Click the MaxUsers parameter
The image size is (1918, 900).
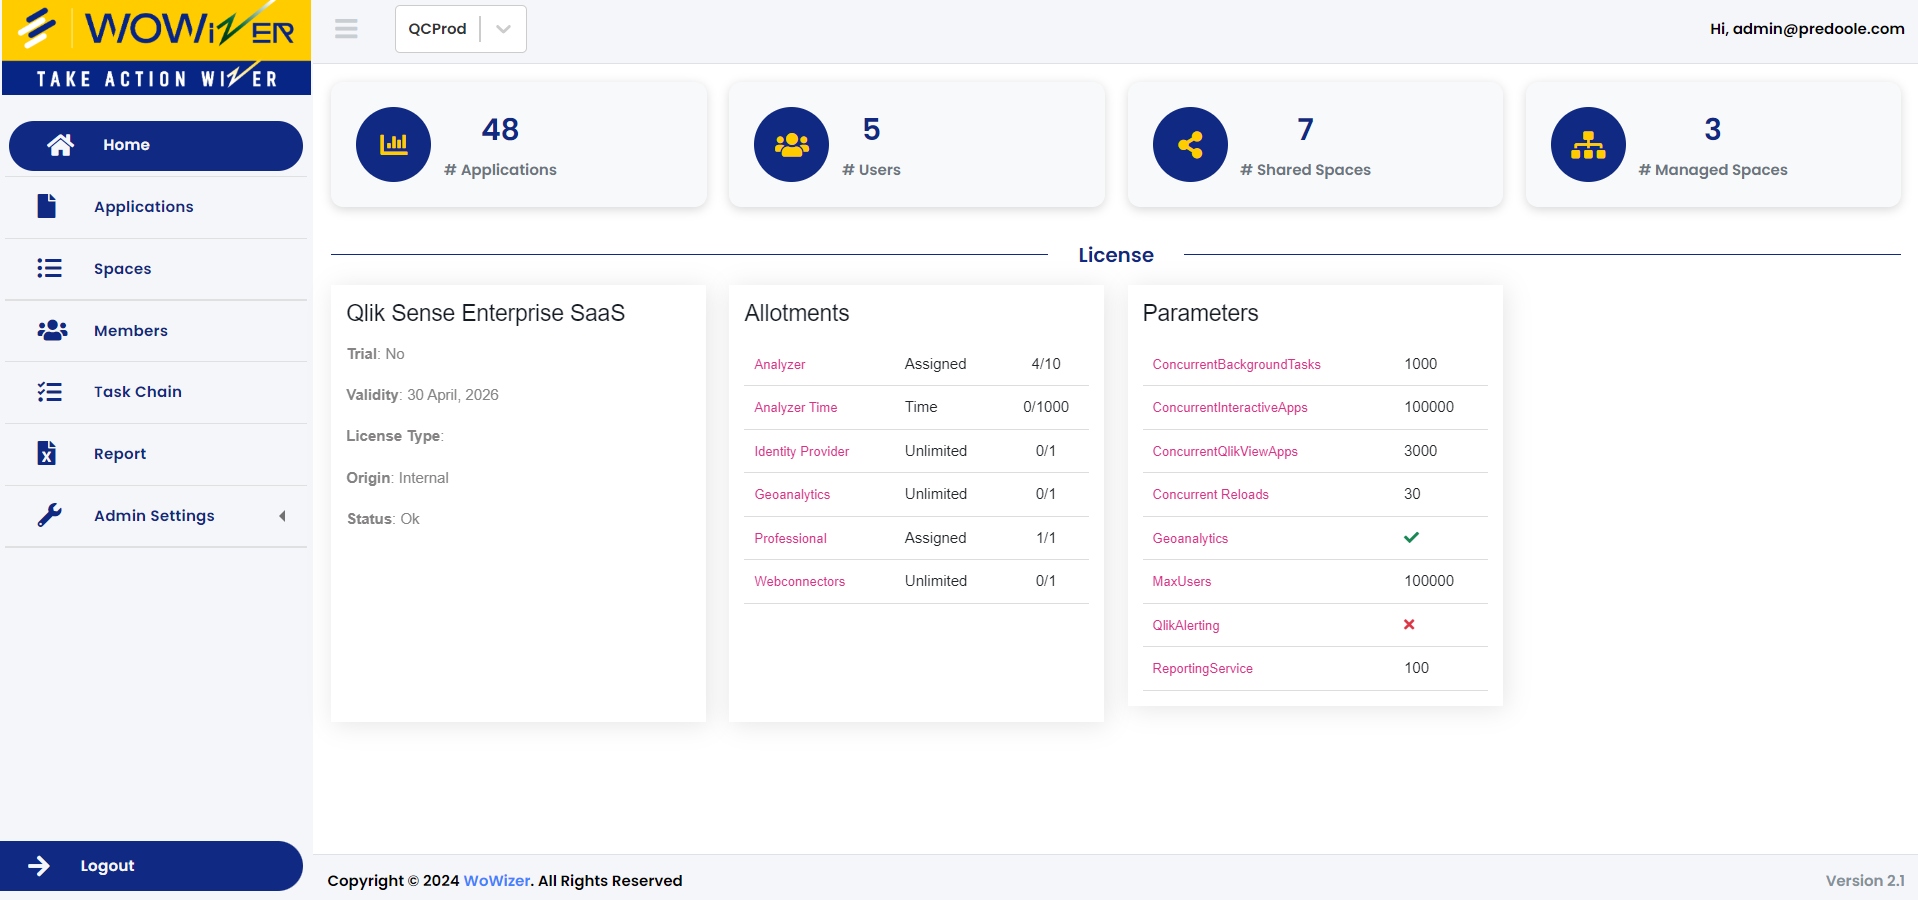[1182, 582]
